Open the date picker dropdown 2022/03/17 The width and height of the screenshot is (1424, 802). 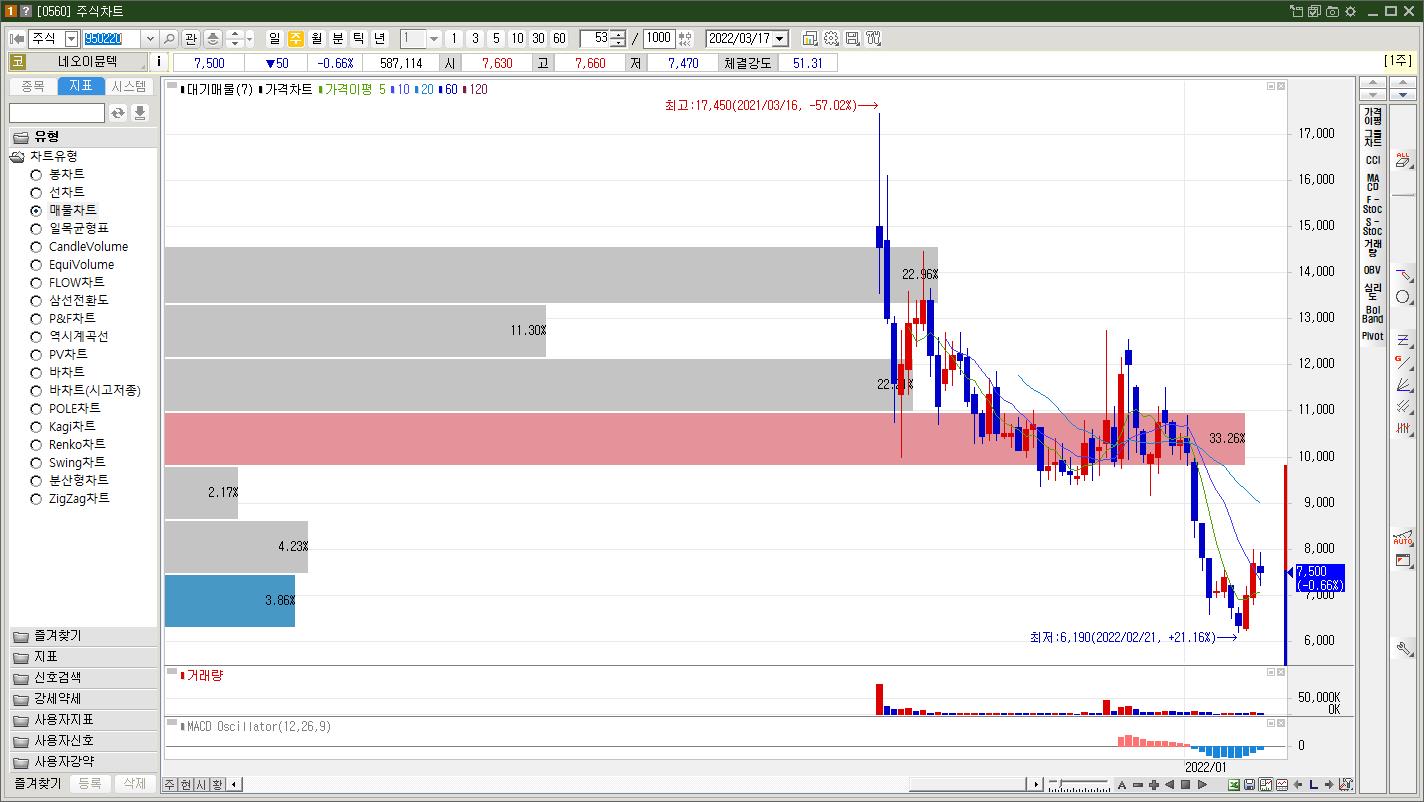(780, 39)
